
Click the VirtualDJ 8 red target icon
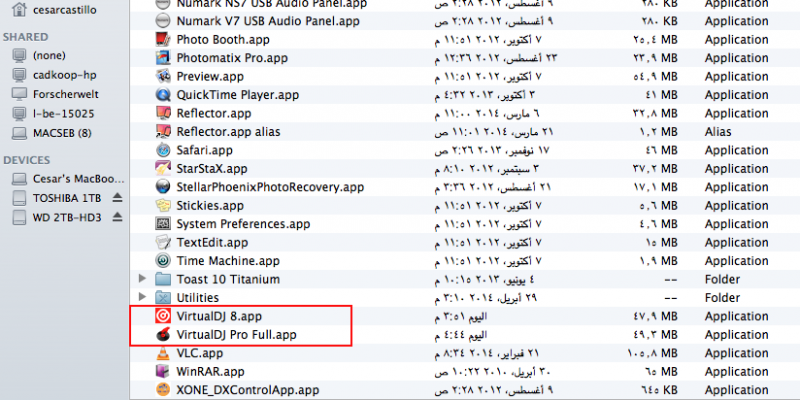click(x=162, y=316)
